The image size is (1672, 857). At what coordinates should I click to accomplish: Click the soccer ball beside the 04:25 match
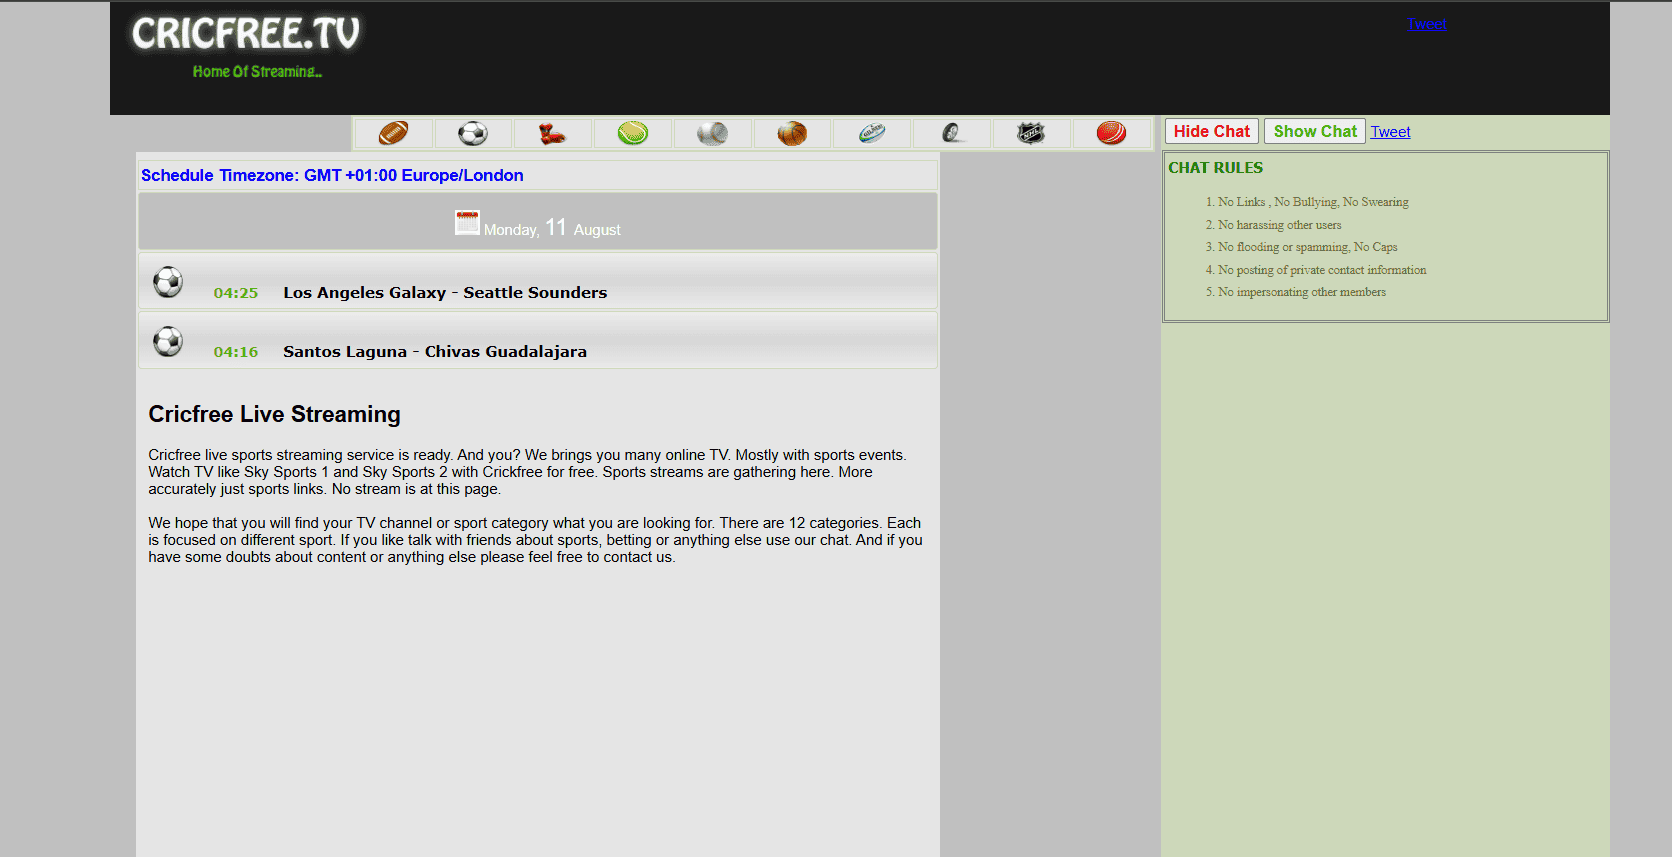(x=168, y=282)
